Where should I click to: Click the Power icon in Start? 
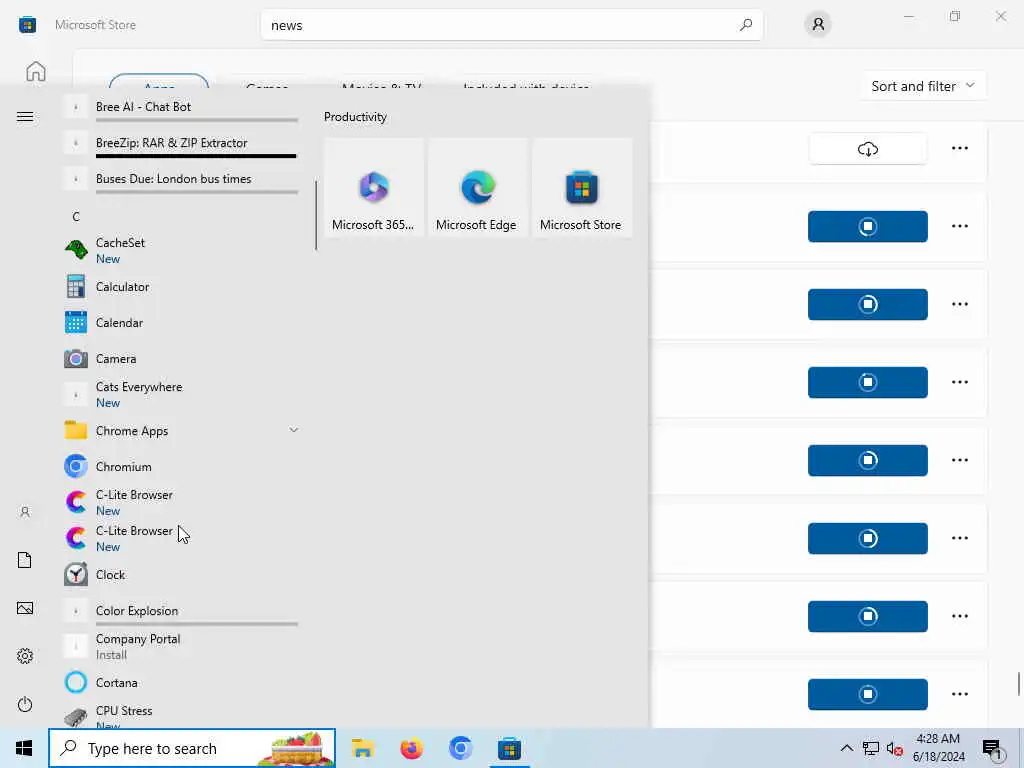(25, 704)
